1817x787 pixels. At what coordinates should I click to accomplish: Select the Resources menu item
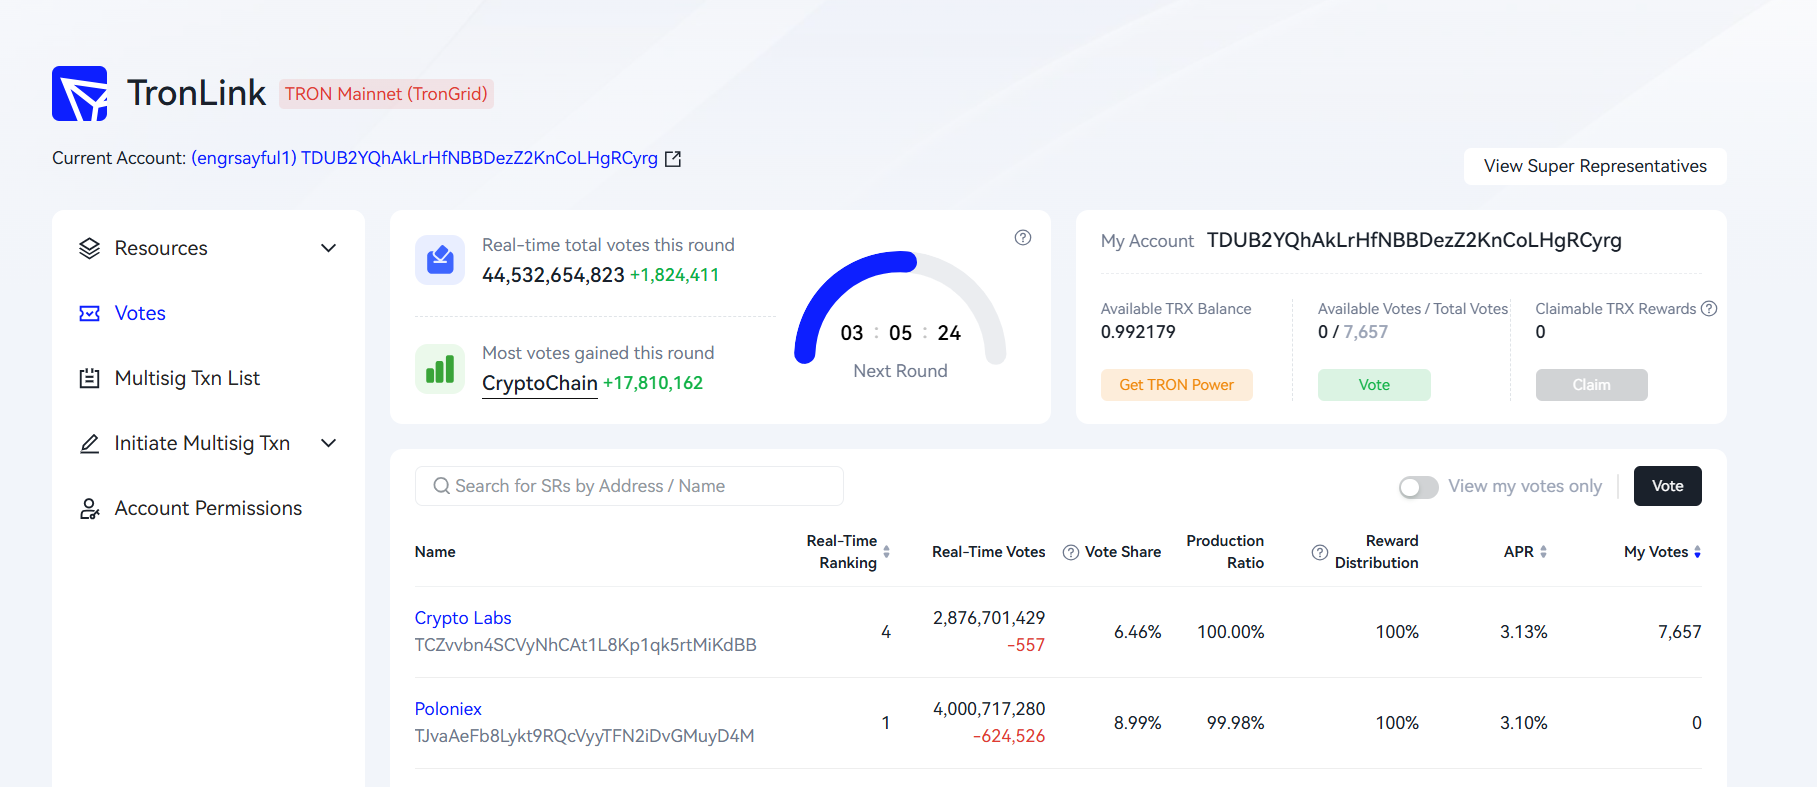click(161, 248)
